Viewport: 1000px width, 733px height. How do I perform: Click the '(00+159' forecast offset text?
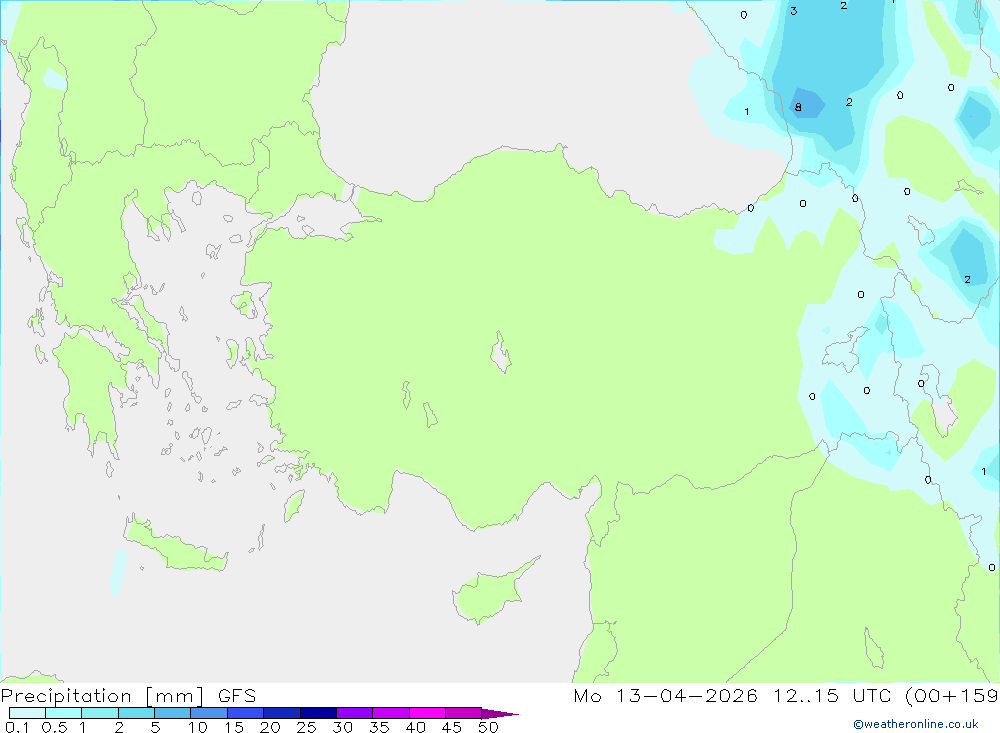[952, 696]
